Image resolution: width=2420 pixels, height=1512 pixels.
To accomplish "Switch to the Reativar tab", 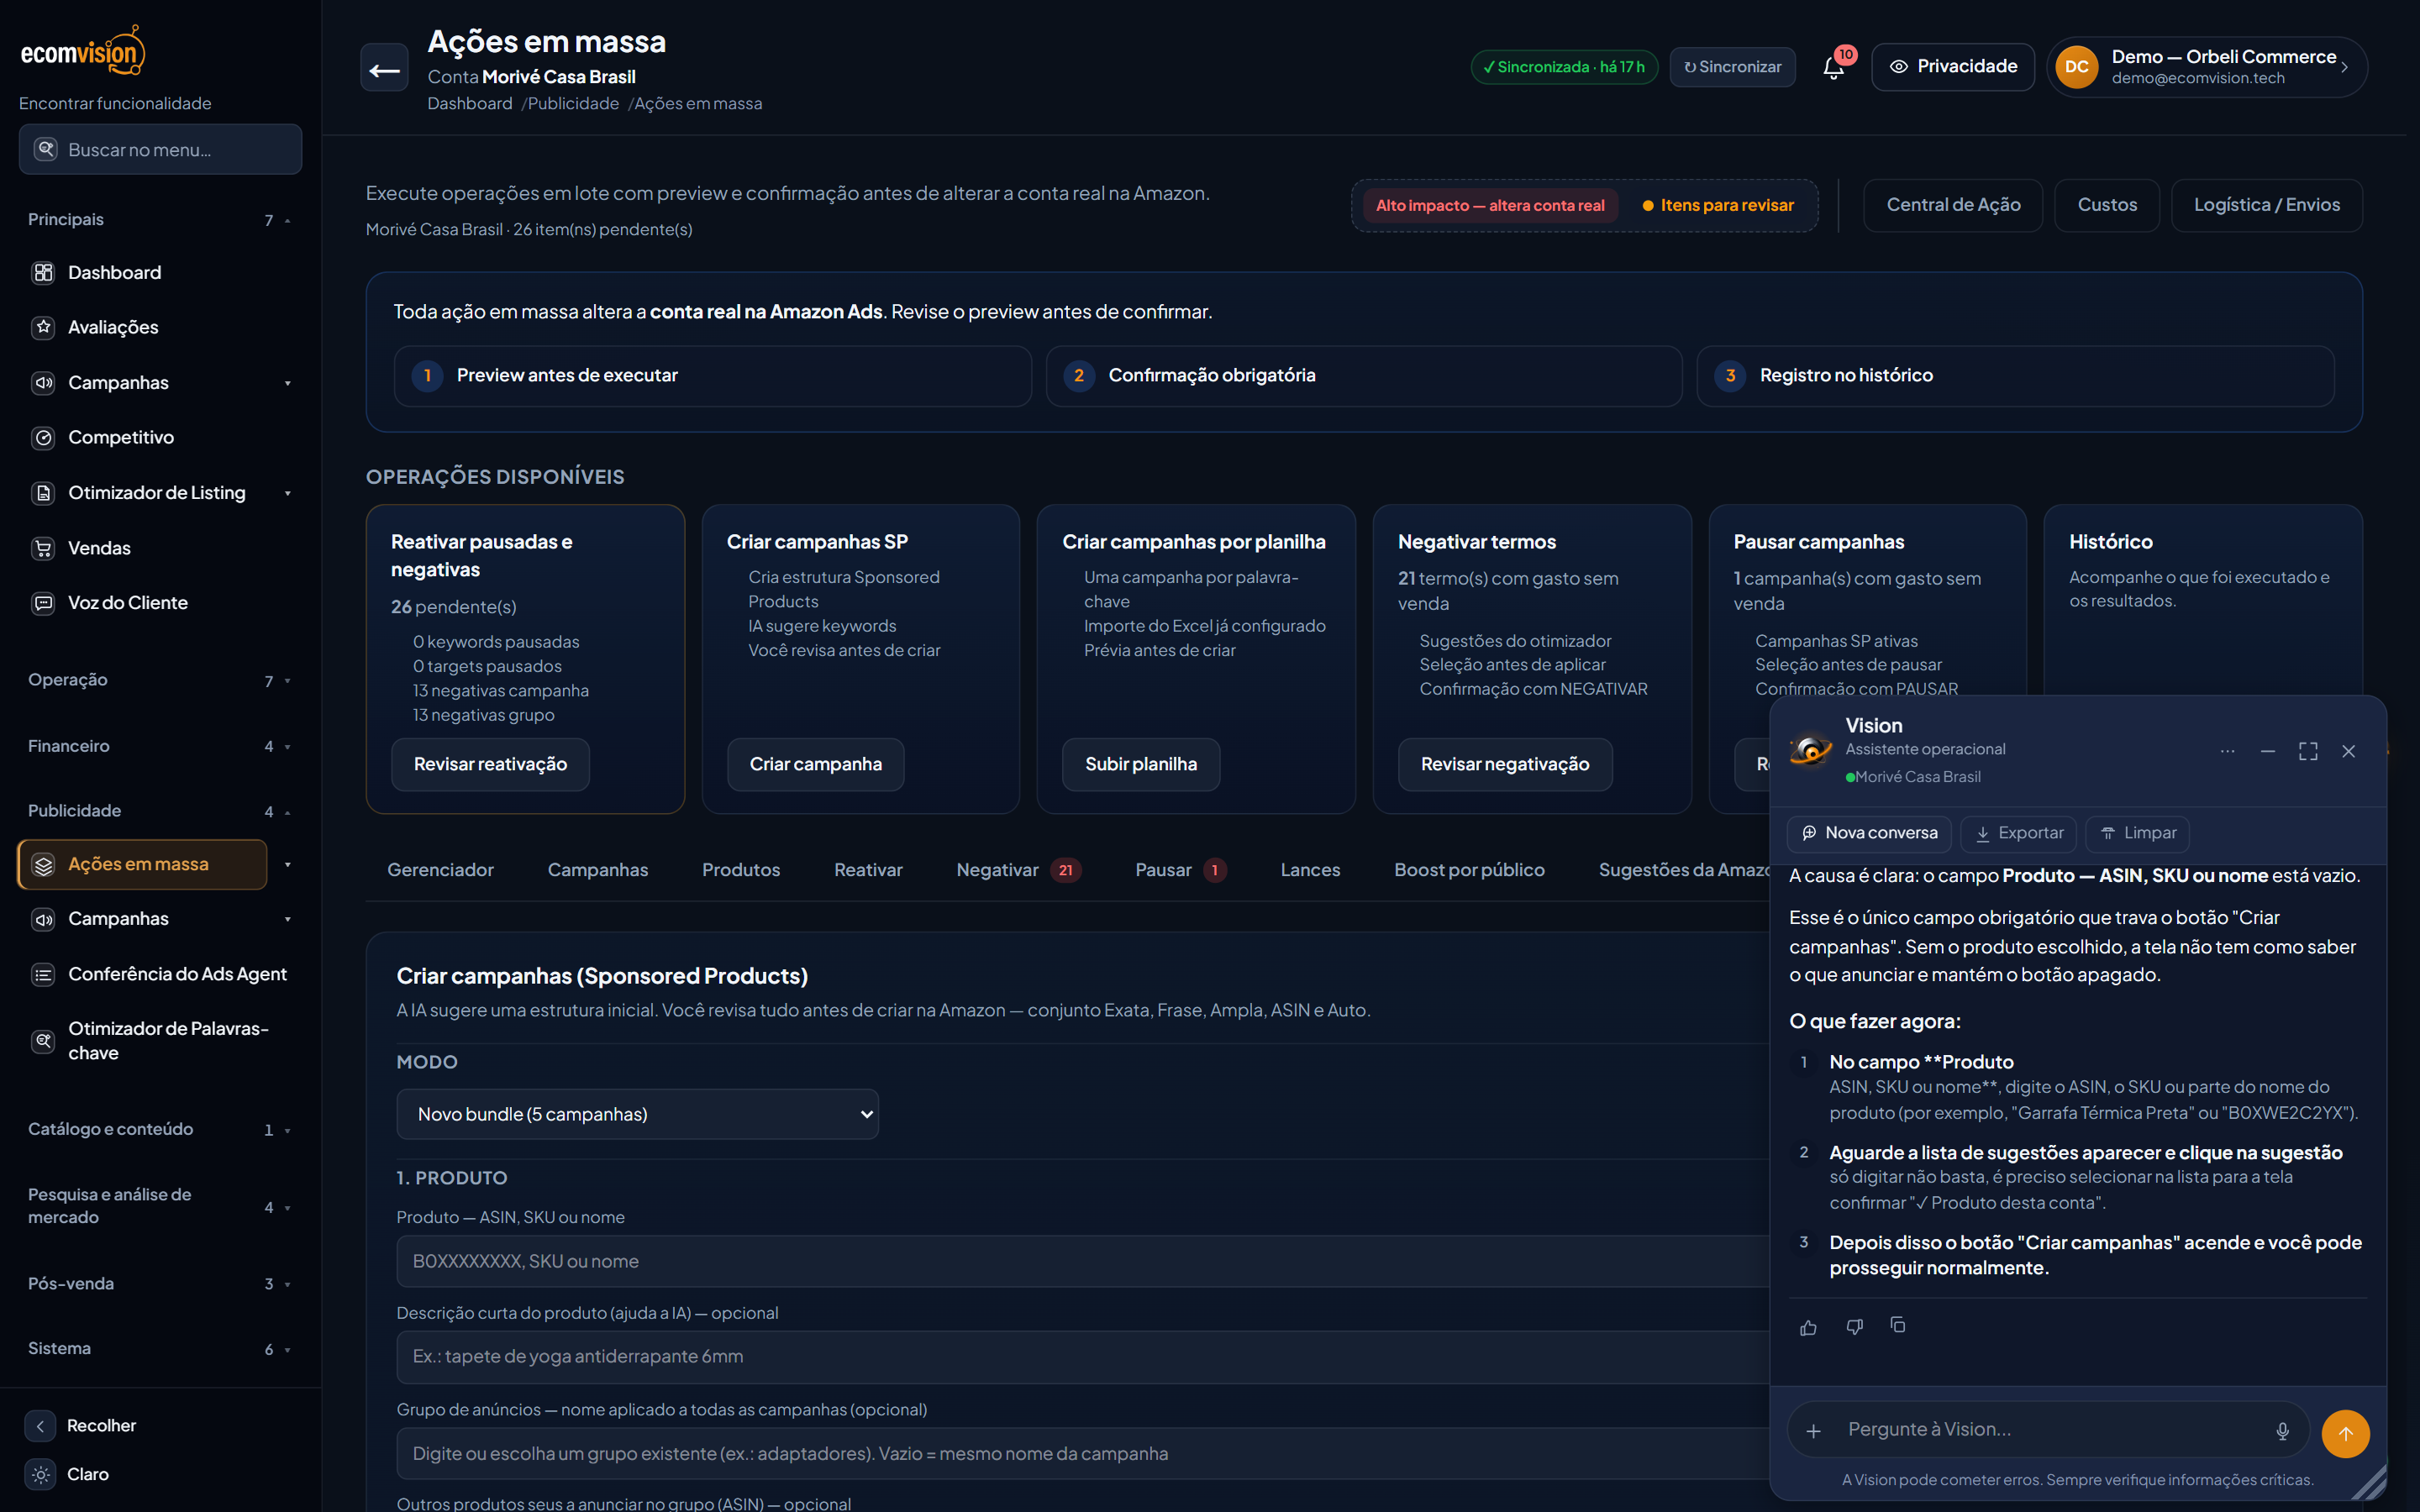I will click(868, 870).
